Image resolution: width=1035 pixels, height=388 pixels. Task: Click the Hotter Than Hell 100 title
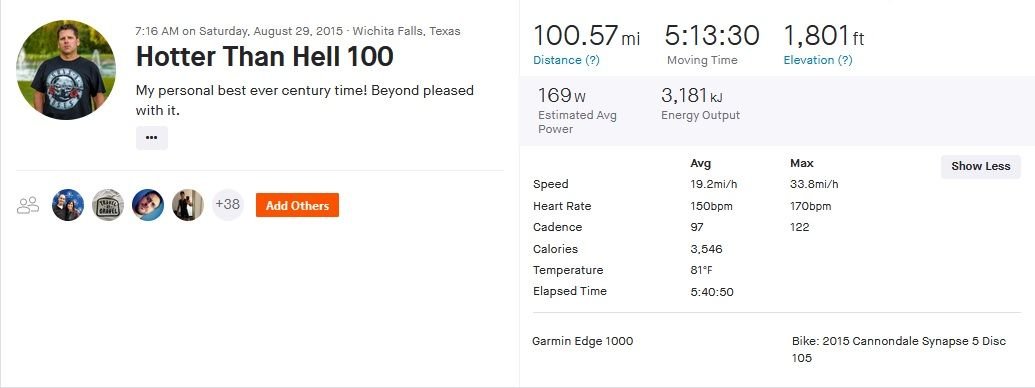coord(265,57)
